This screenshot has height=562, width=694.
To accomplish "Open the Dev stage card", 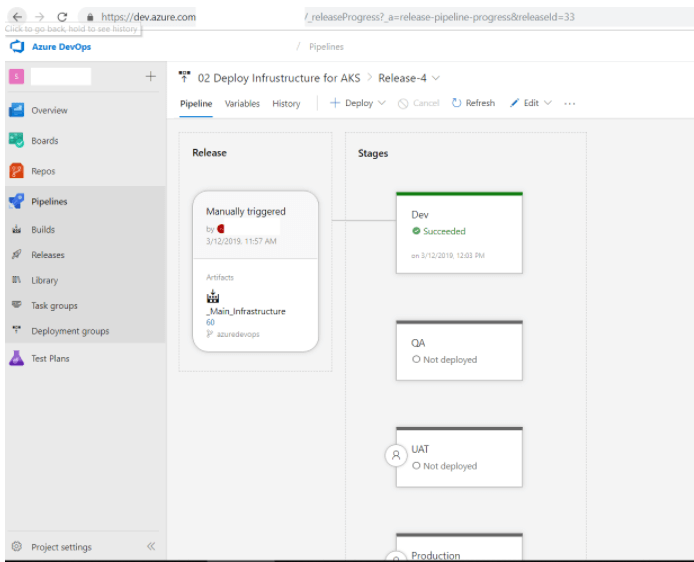I will [459, 233].
